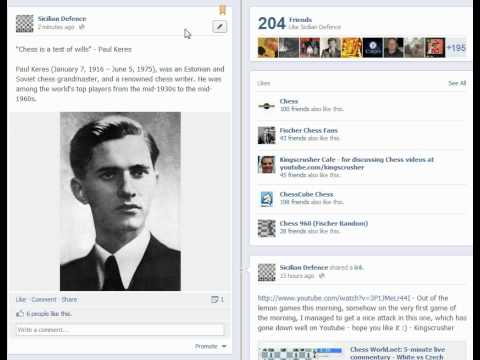Click the thumbs-up likes icon under the post
This screenshot has height=360, width=480.
coord(20,313)
